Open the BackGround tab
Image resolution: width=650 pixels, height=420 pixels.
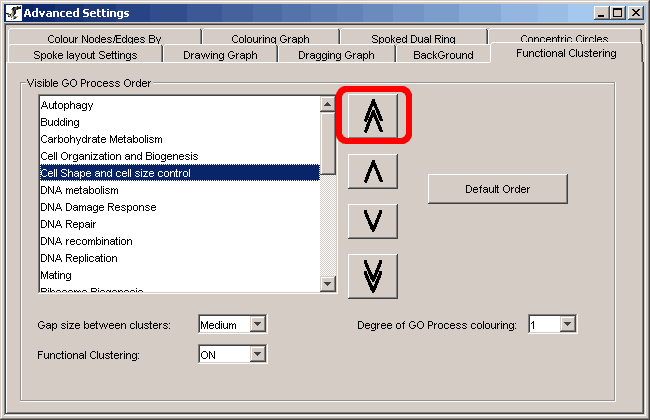(443, 55)
